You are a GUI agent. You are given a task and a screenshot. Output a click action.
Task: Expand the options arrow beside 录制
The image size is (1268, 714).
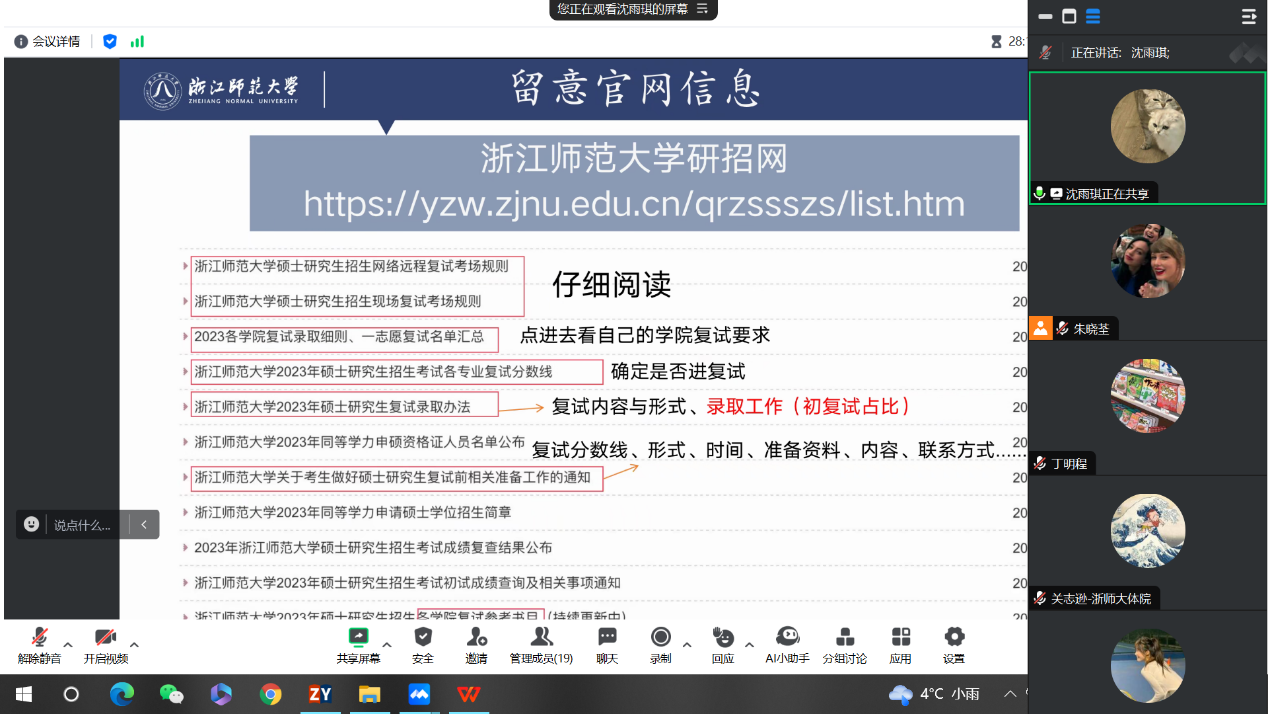click(x=687, y=645)
